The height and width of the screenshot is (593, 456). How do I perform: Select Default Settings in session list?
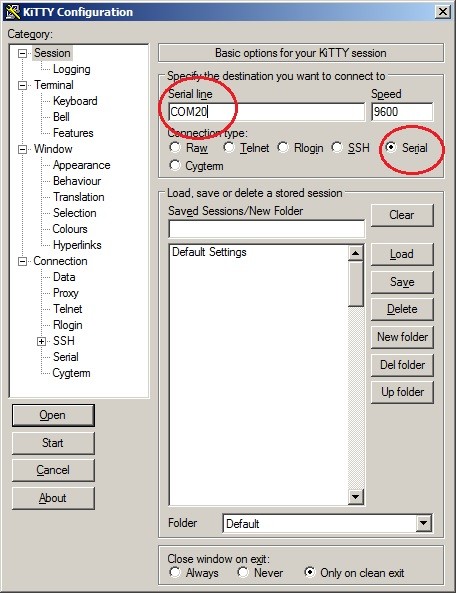pyautogui.click(x=209, y=252)
